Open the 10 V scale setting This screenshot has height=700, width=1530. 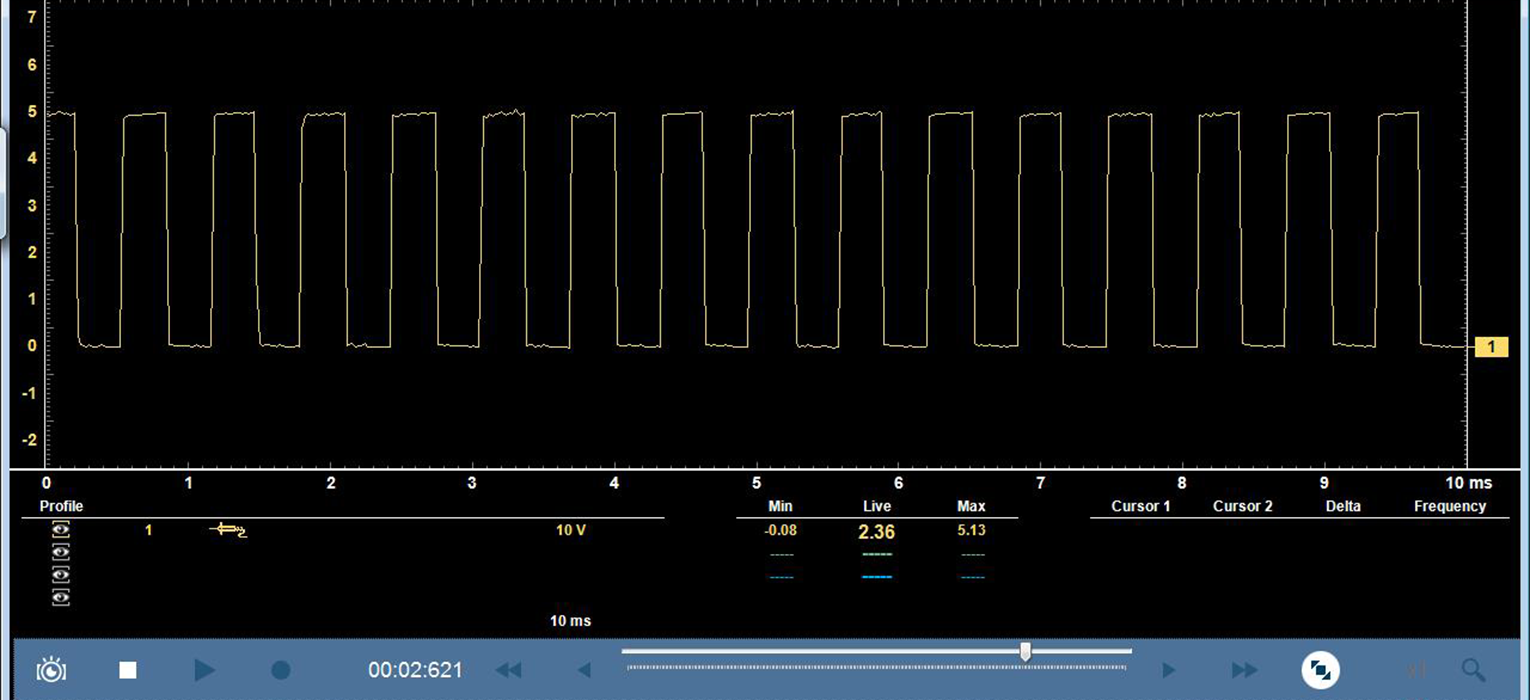pos(571,530)
